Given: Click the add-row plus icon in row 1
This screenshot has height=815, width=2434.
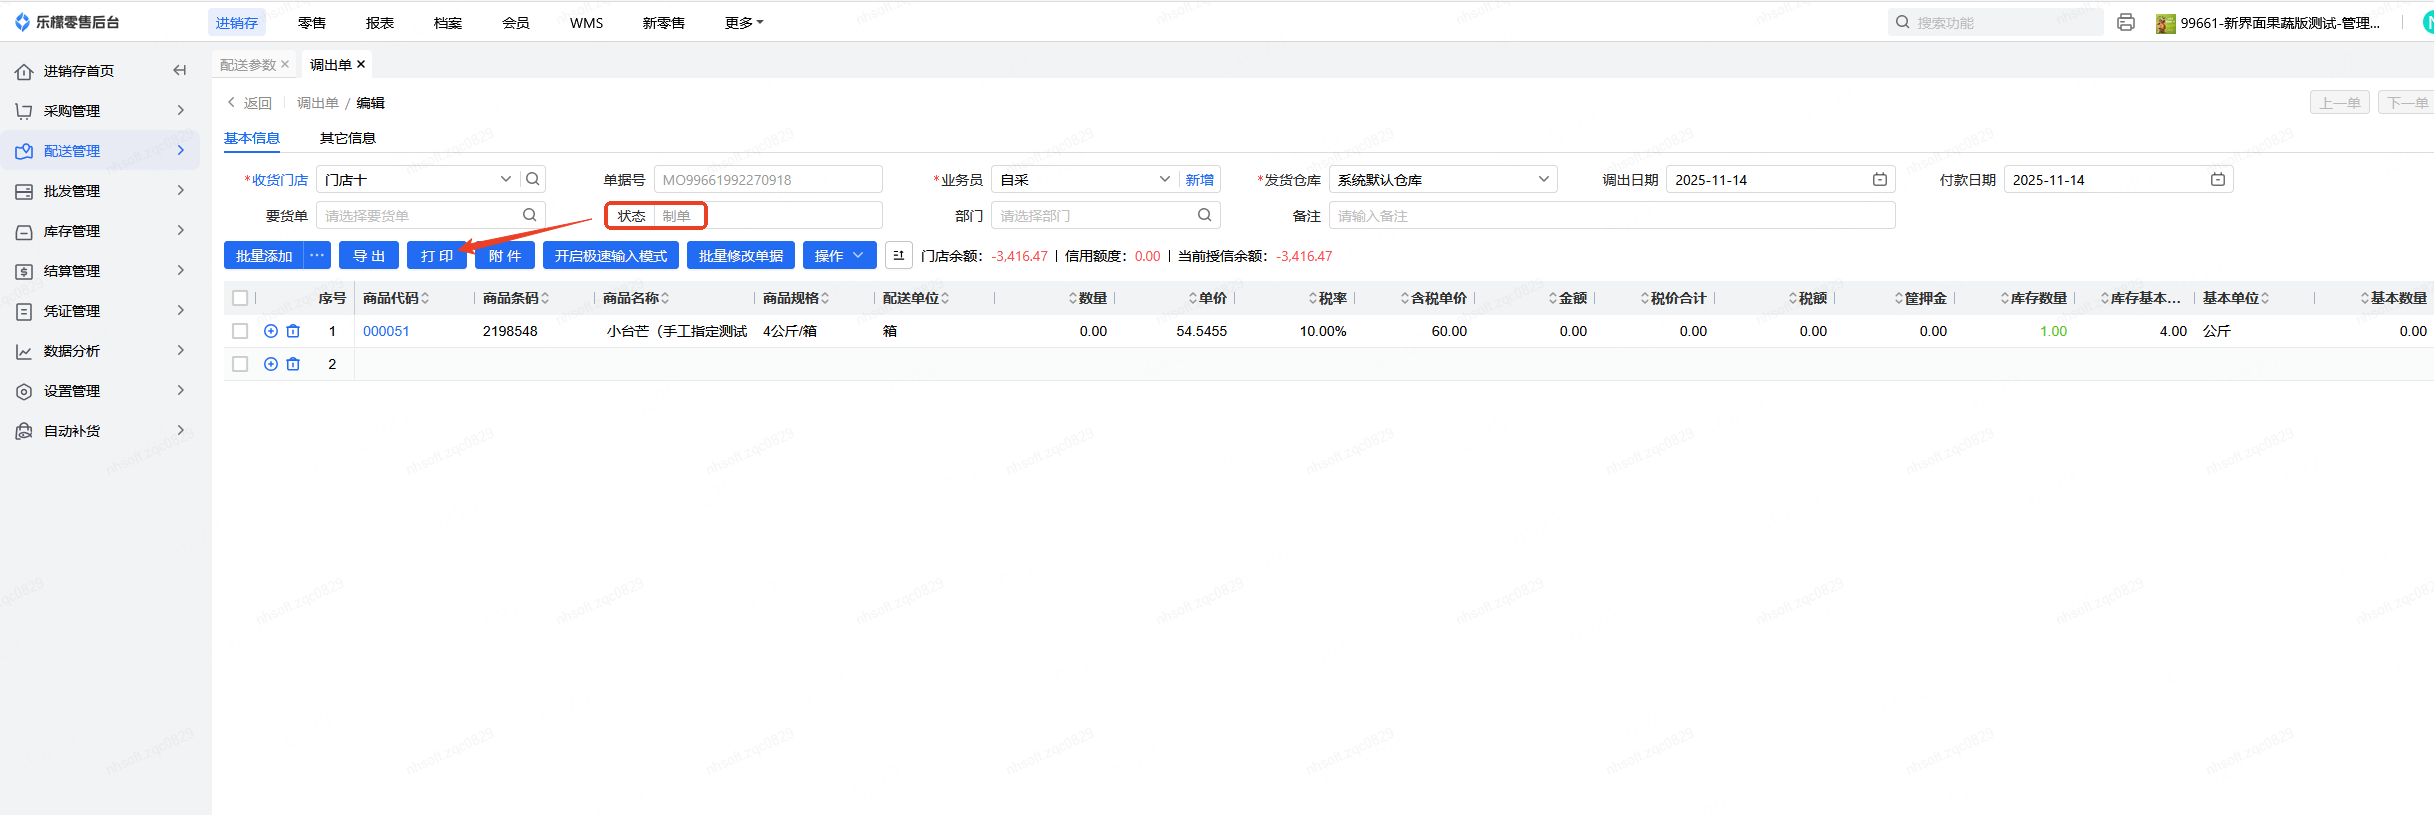Looking at the screenshot, I should [x=271, y=331].
